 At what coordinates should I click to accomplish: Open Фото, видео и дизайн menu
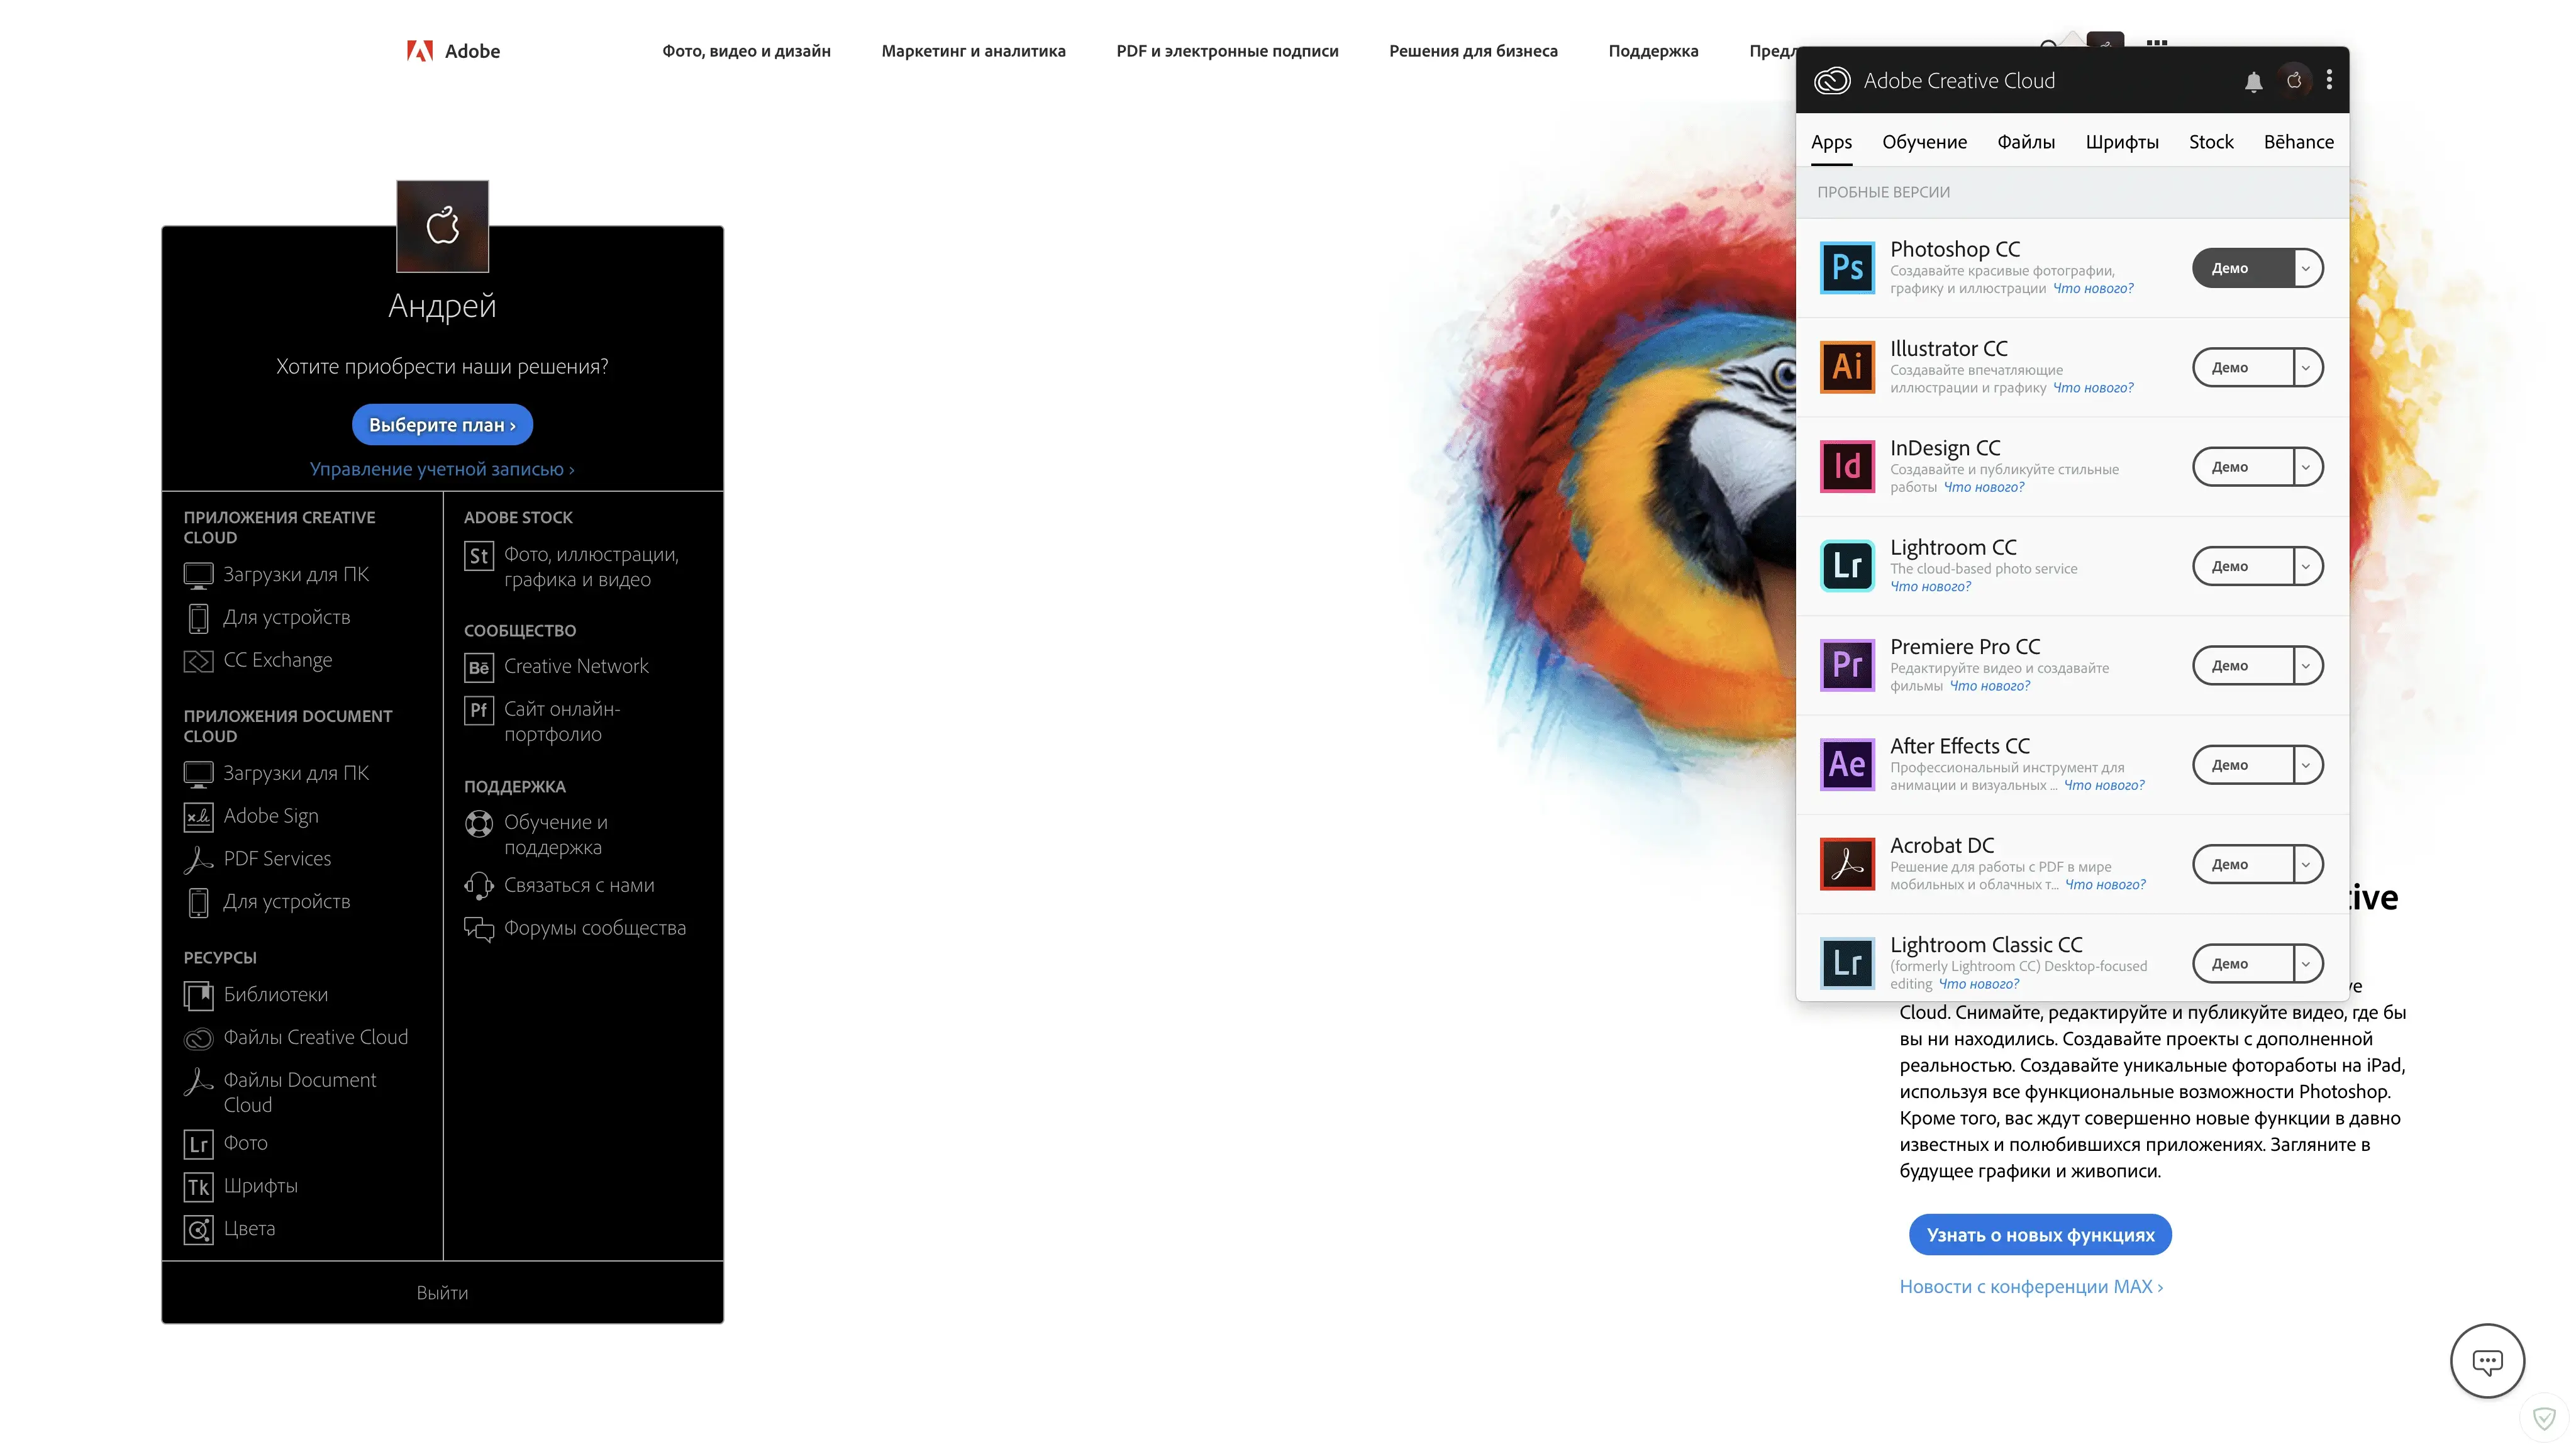tap(746, 51)
